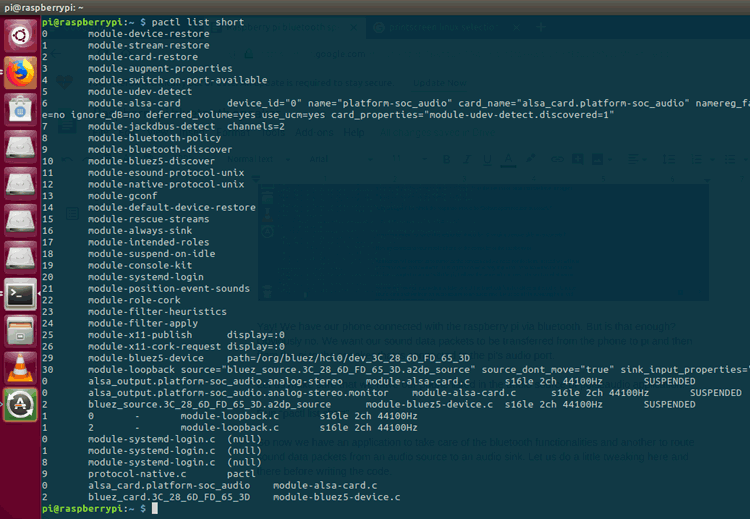The width and height of the screenshot is (750, 519).
Task: Select the 'module-rescue-streams' line
Action: point(149,219)
